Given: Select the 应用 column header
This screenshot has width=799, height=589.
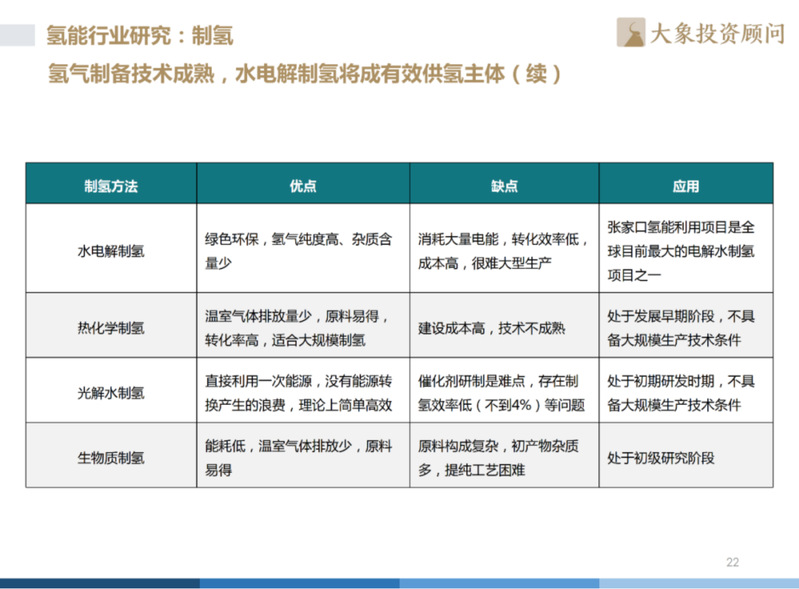Looking at the screenshot, I should pyautogui.click(x=685, y=185).
